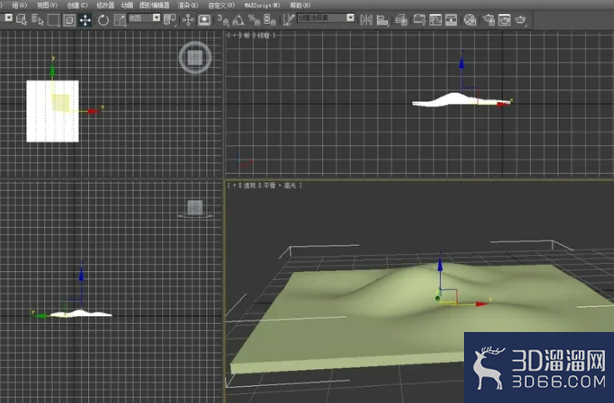Click the blue Z-axis arrow in front viewport
This screenshot has height=403, width=614.
point(462,63)
